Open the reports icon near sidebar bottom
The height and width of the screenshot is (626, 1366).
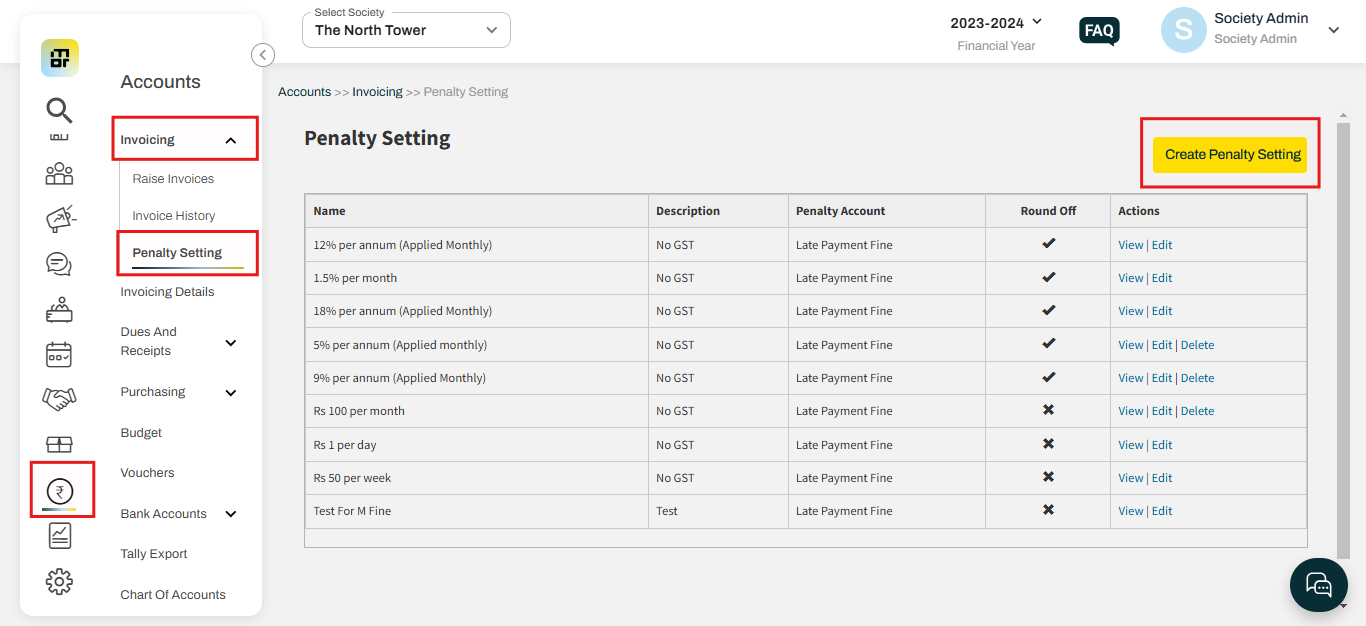tap(59, 535)
